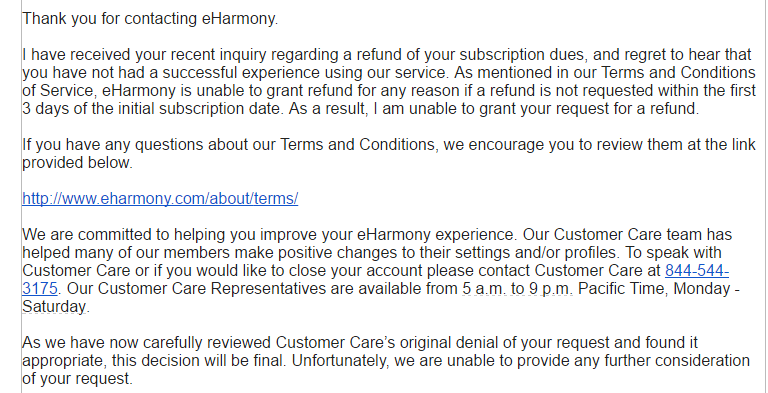The image size is (768, 393).
Task: Click the "provided below." text
Action: point(77,163)
